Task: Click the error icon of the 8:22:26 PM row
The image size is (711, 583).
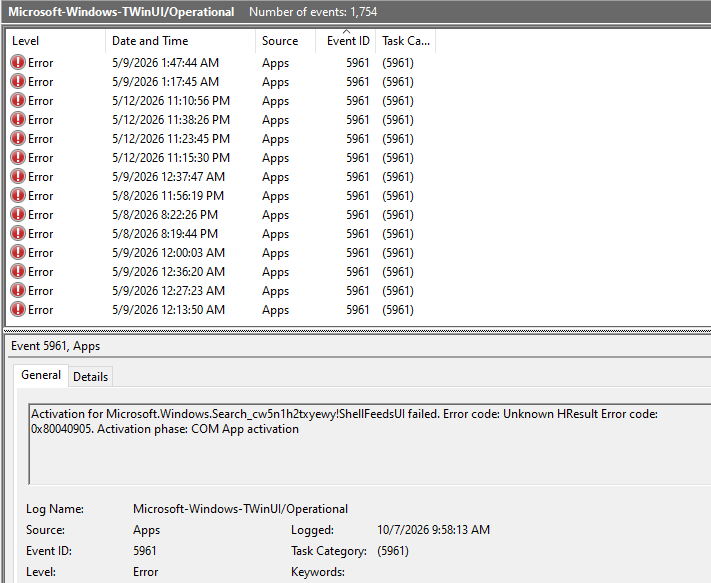Action: tap(18, 214)
